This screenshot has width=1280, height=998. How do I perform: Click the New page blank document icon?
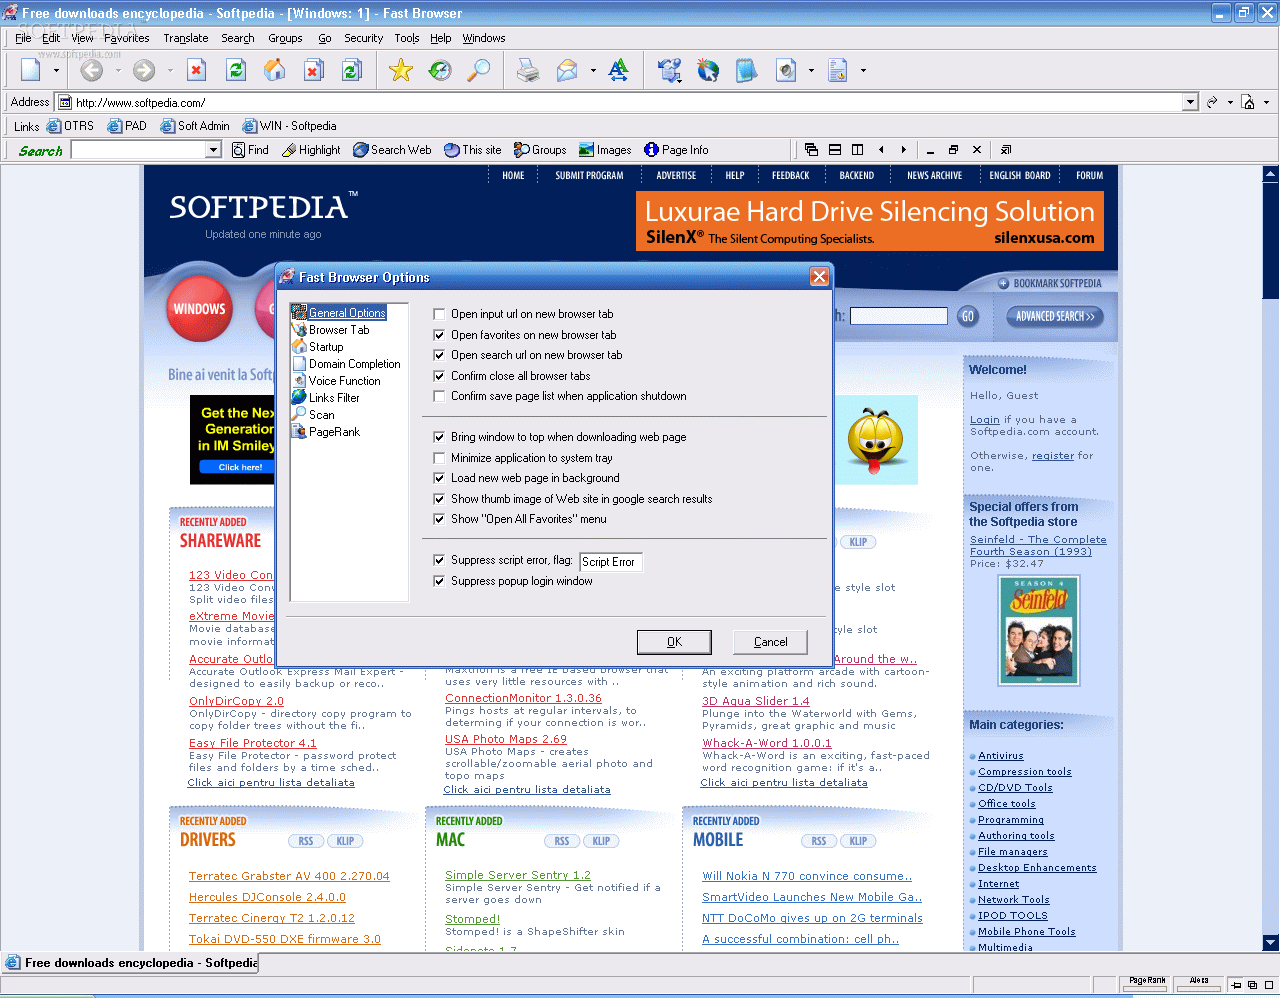[x=30, y=70]
